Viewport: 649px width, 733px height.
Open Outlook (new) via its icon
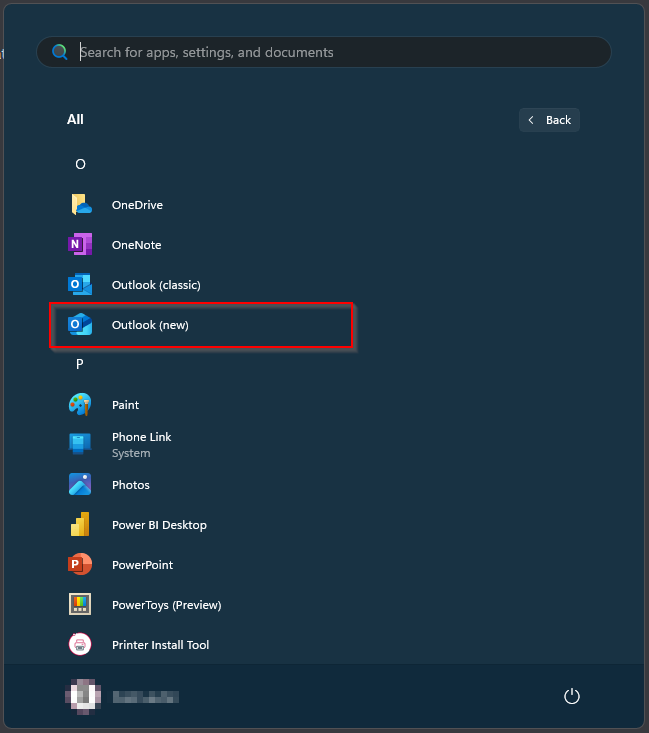(x=80, y=325)
